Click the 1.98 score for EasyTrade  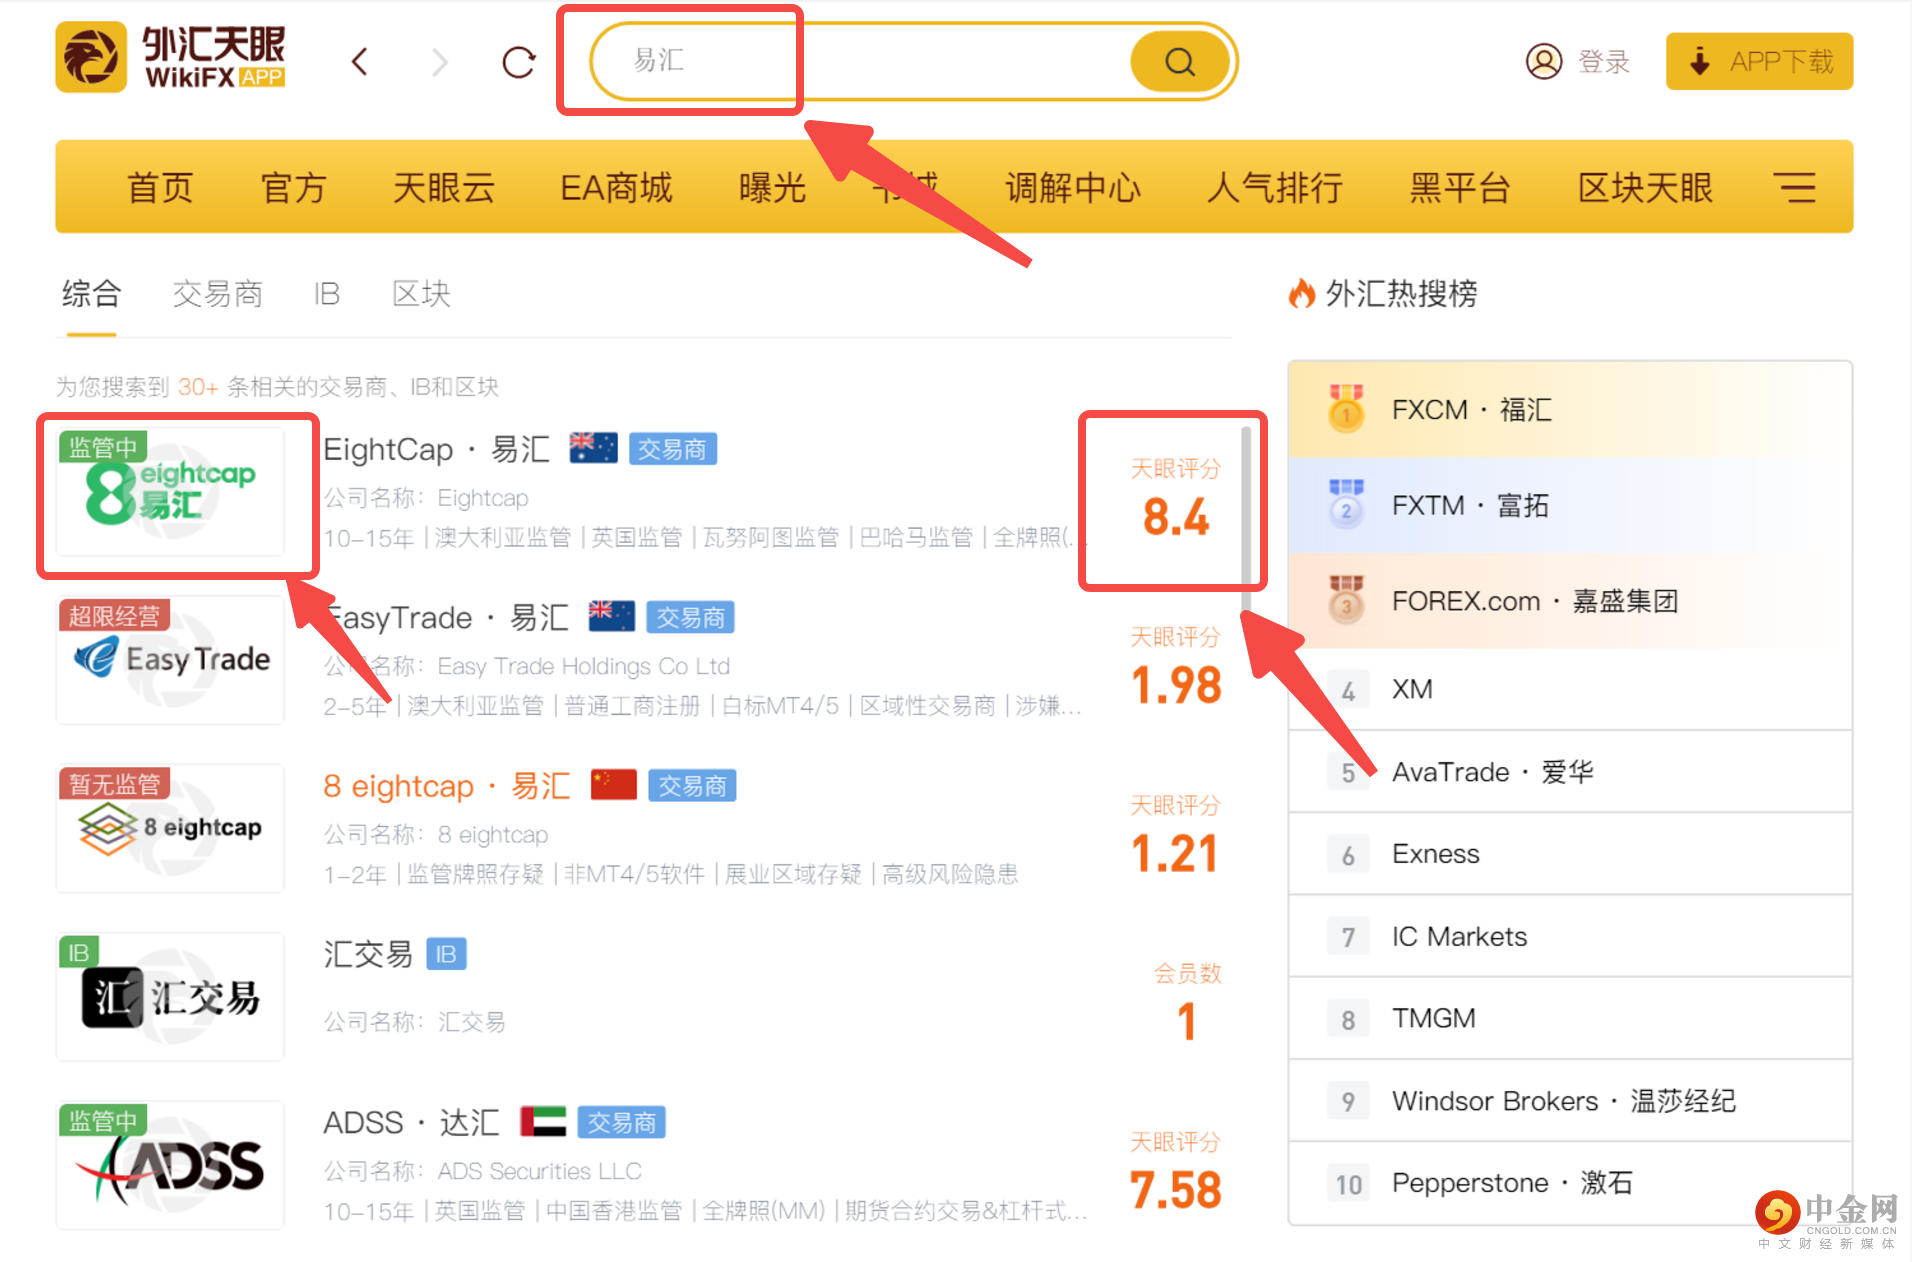1176,685
